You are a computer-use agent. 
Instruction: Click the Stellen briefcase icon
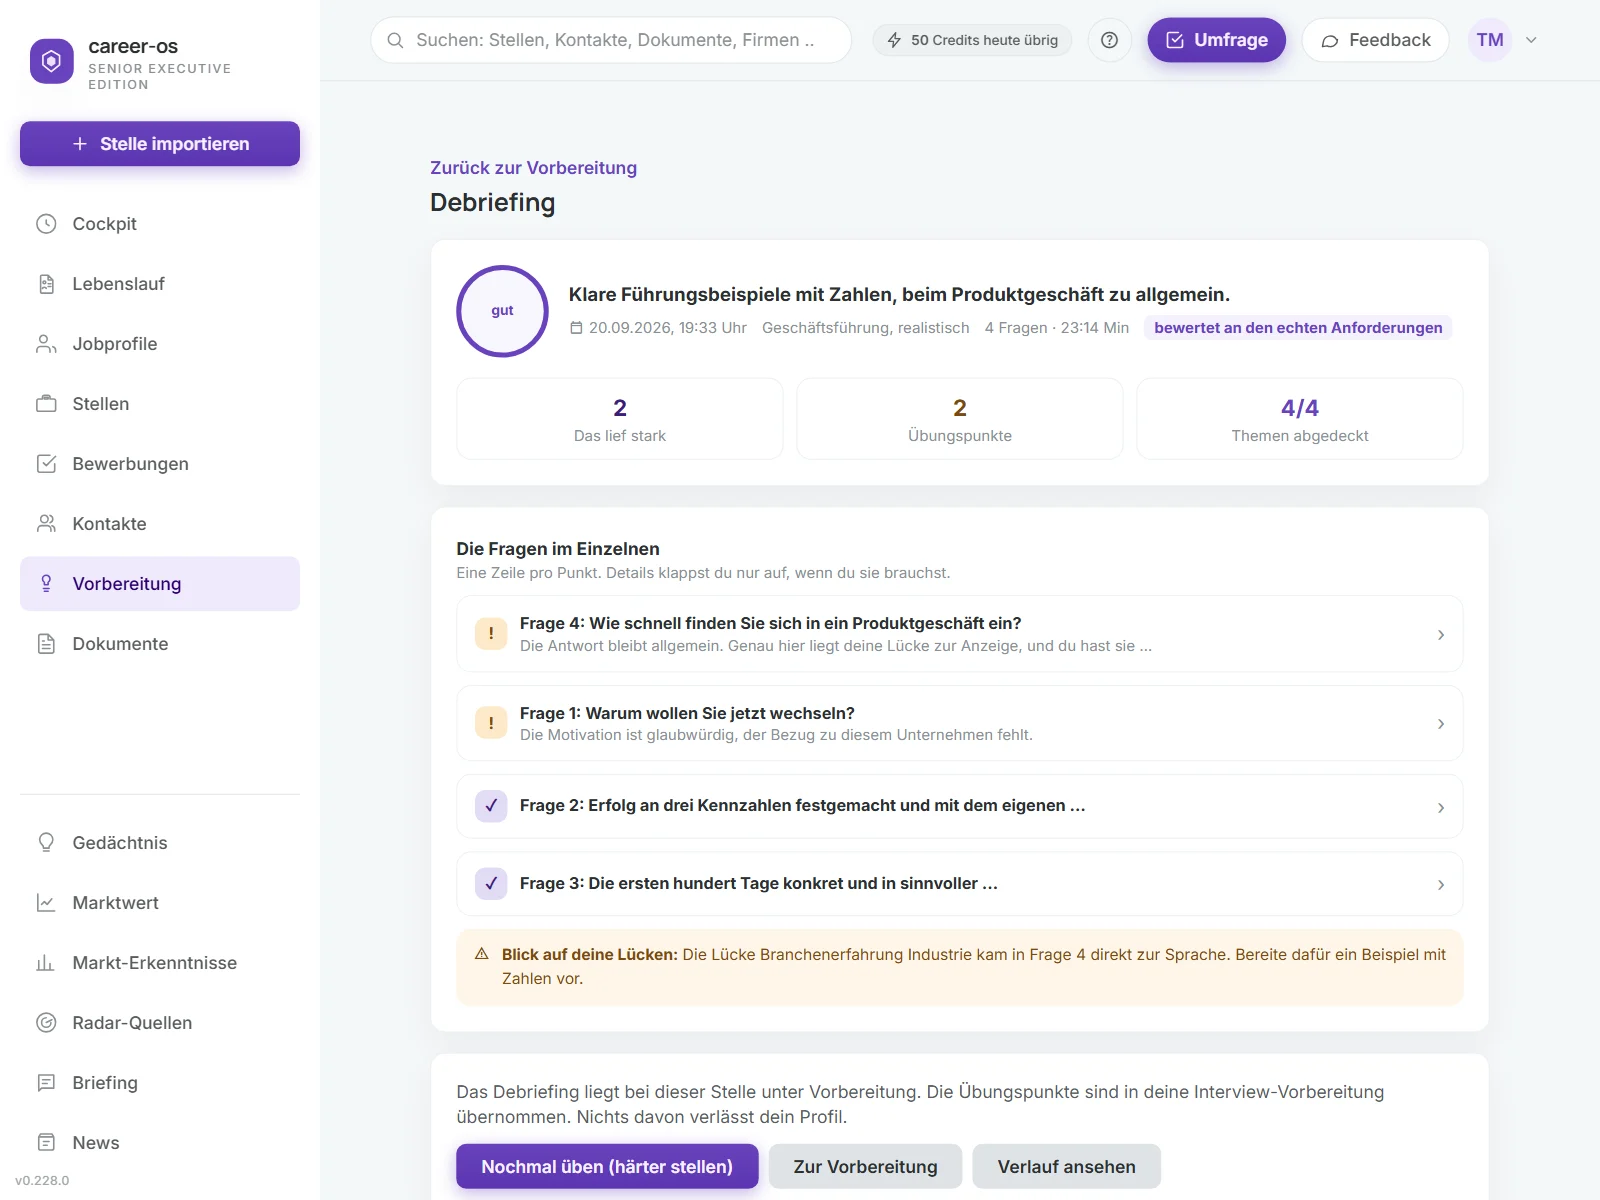46,404
